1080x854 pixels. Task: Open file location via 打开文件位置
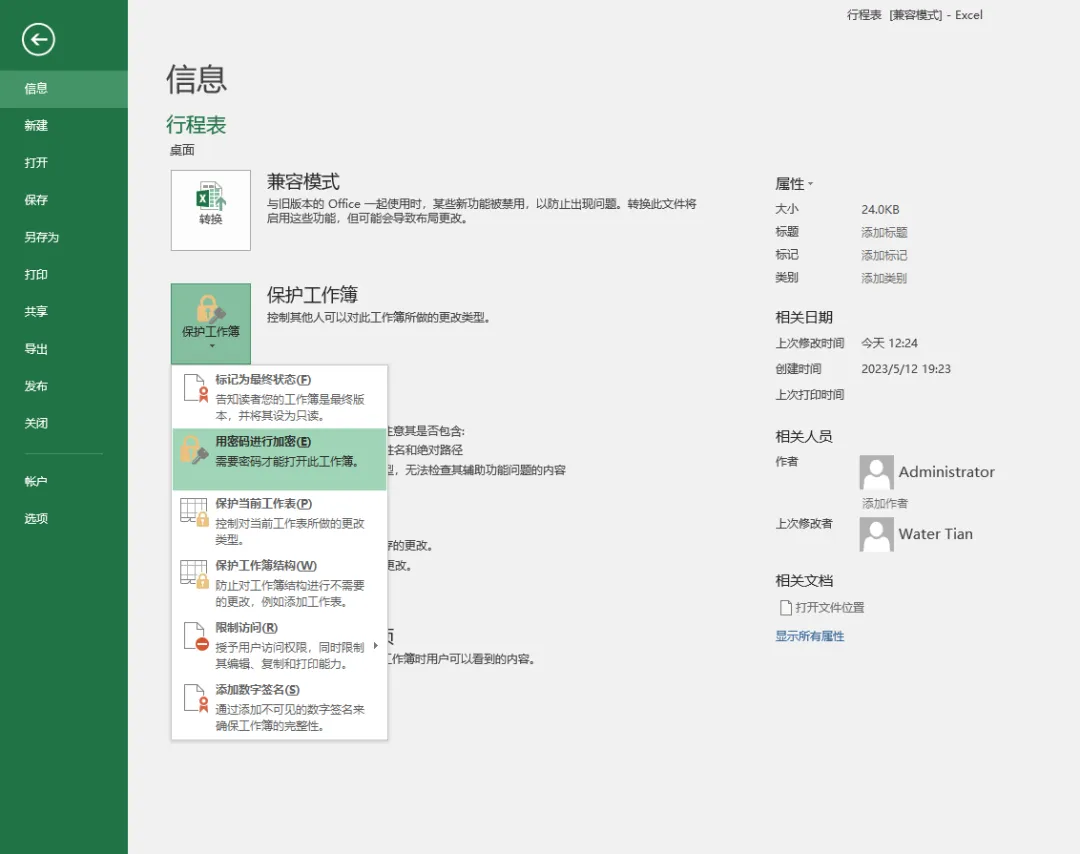pos(822,607)
